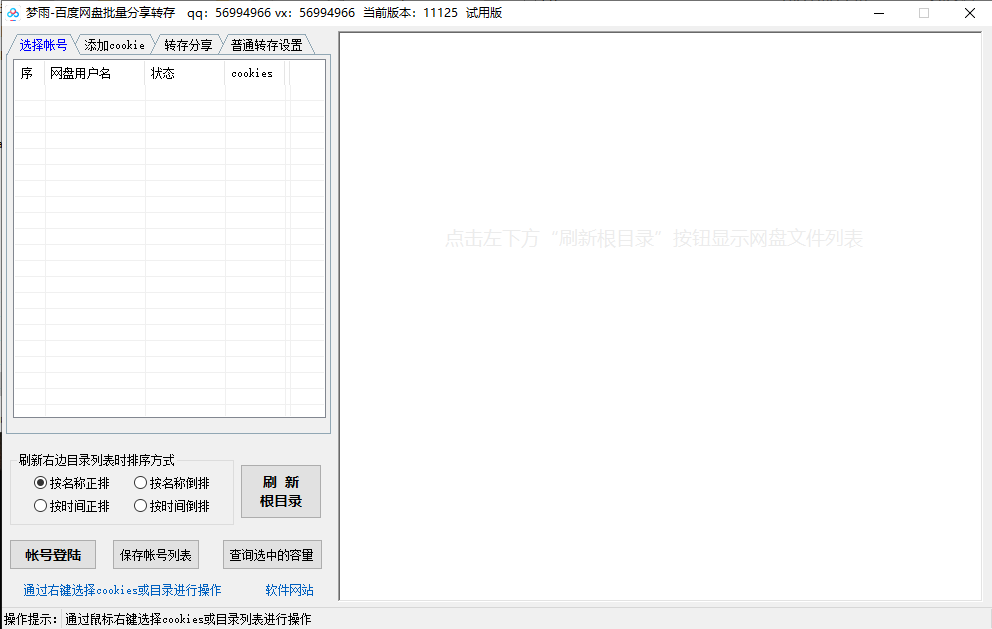
Task: Click the 通过右键选择cookies或目录进行操作 link
Action: click(x=122, y=590)
